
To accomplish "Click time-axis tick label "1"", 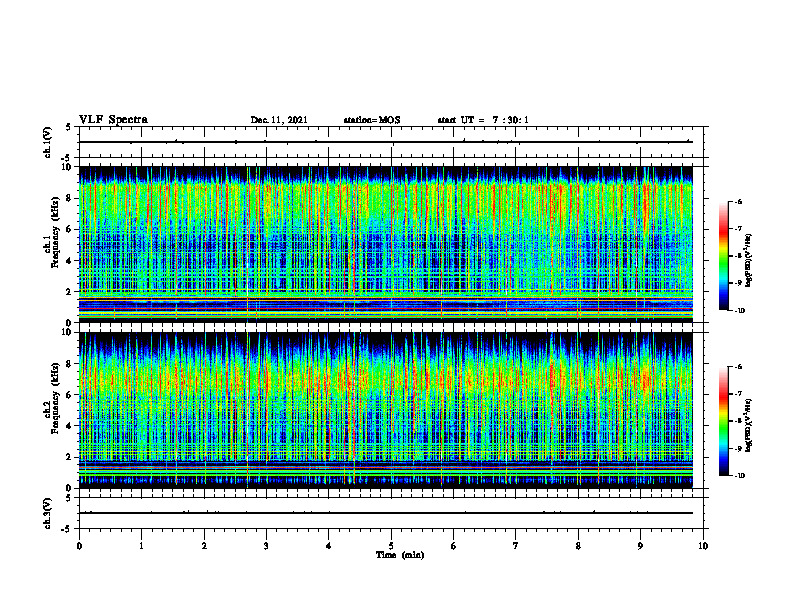I will [x=141, y=546].
